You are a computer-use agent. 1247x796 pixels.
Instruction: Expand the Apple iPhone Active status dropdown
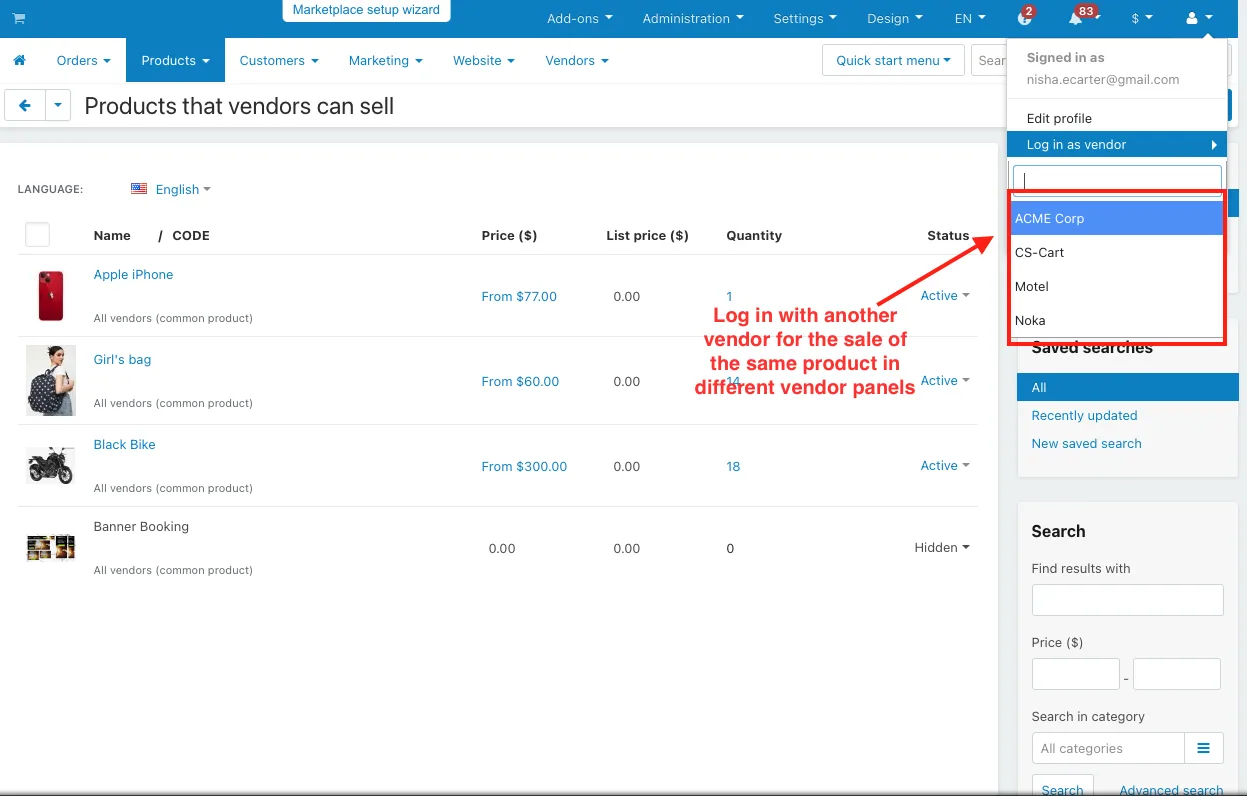point(945,296)
